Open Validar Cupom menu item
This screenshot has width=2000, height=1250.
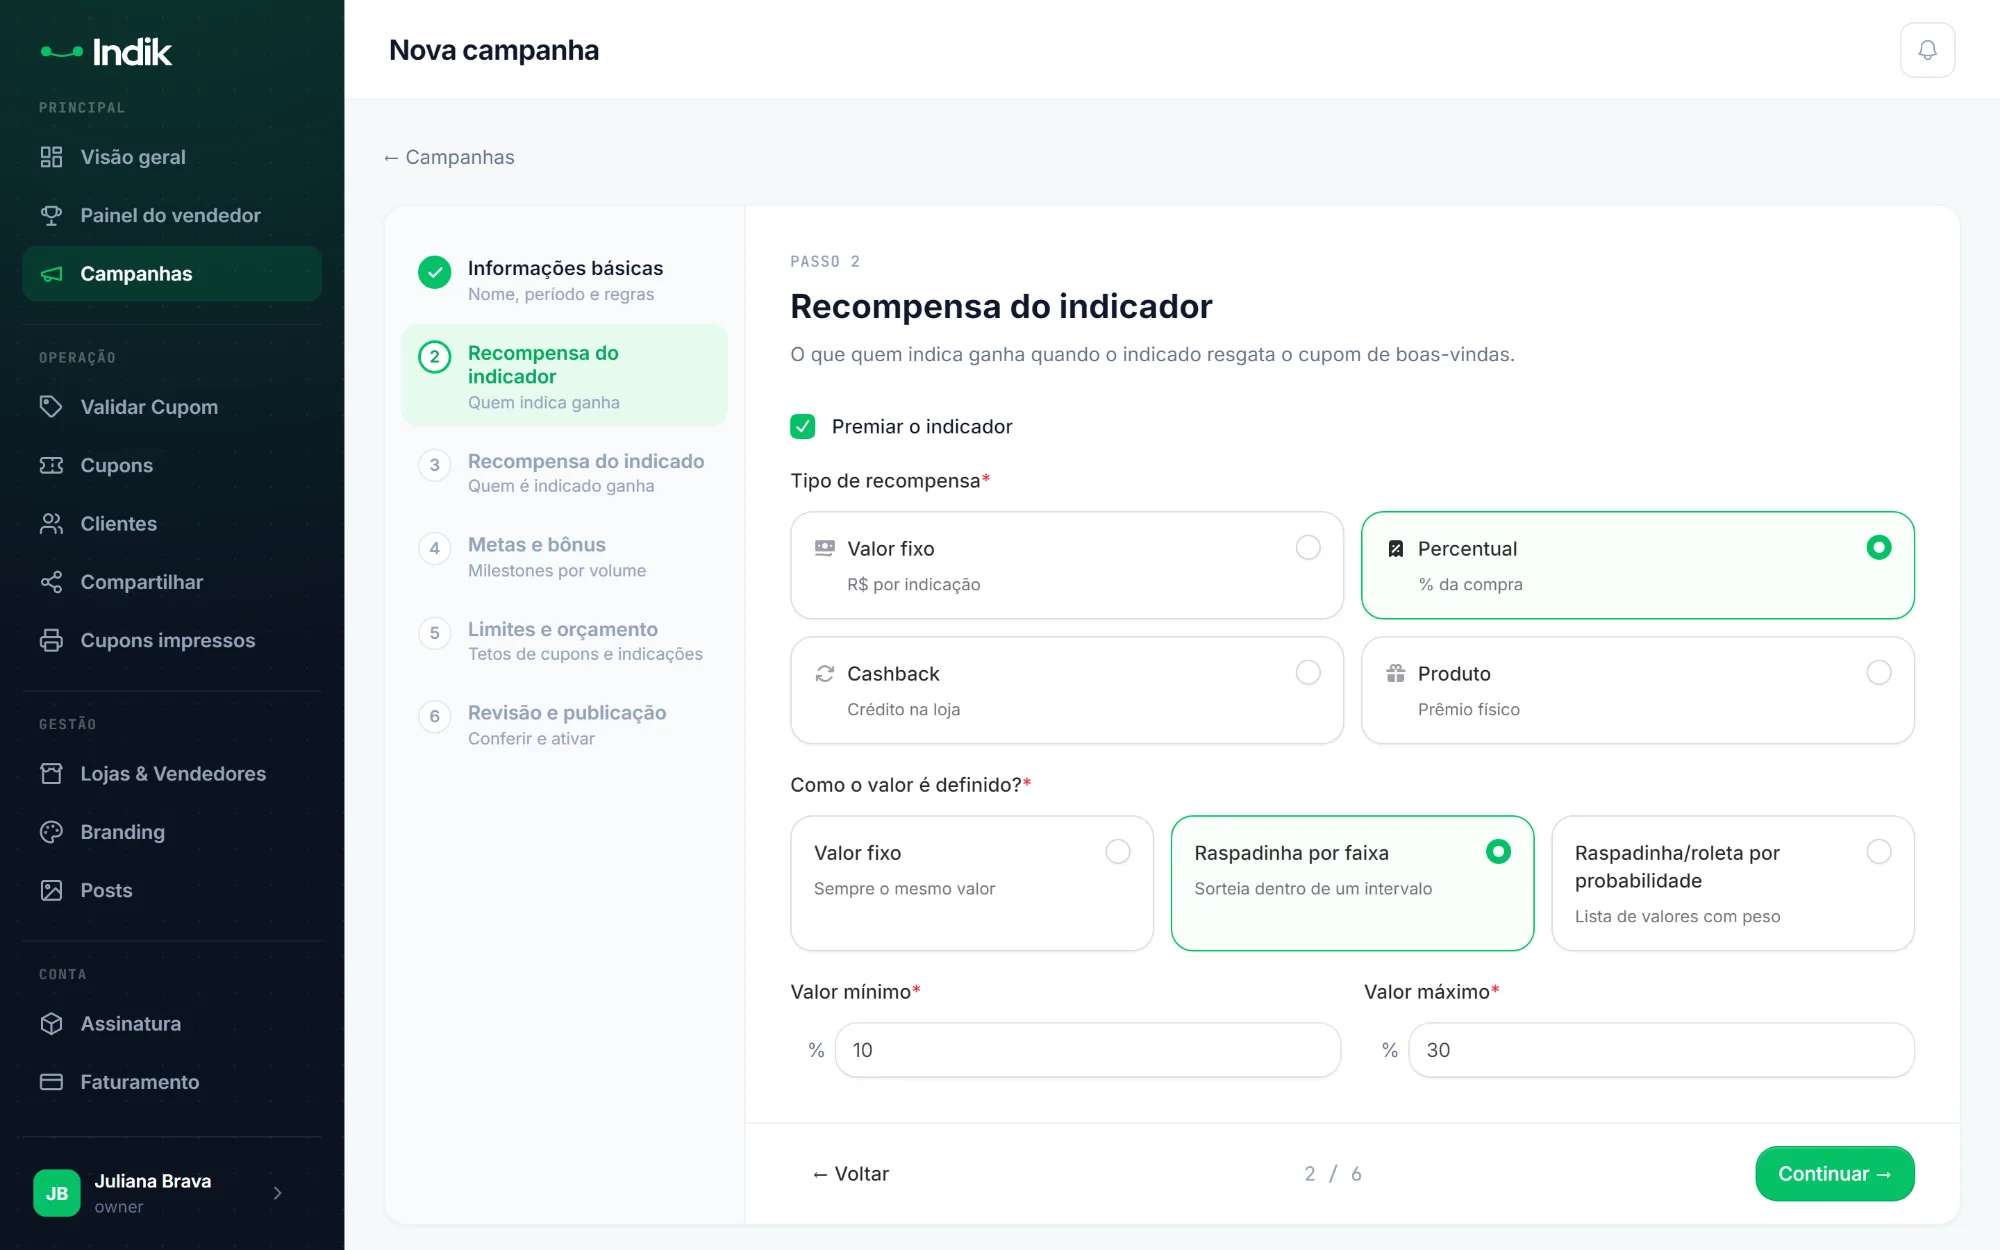click(x=172, y=407)
